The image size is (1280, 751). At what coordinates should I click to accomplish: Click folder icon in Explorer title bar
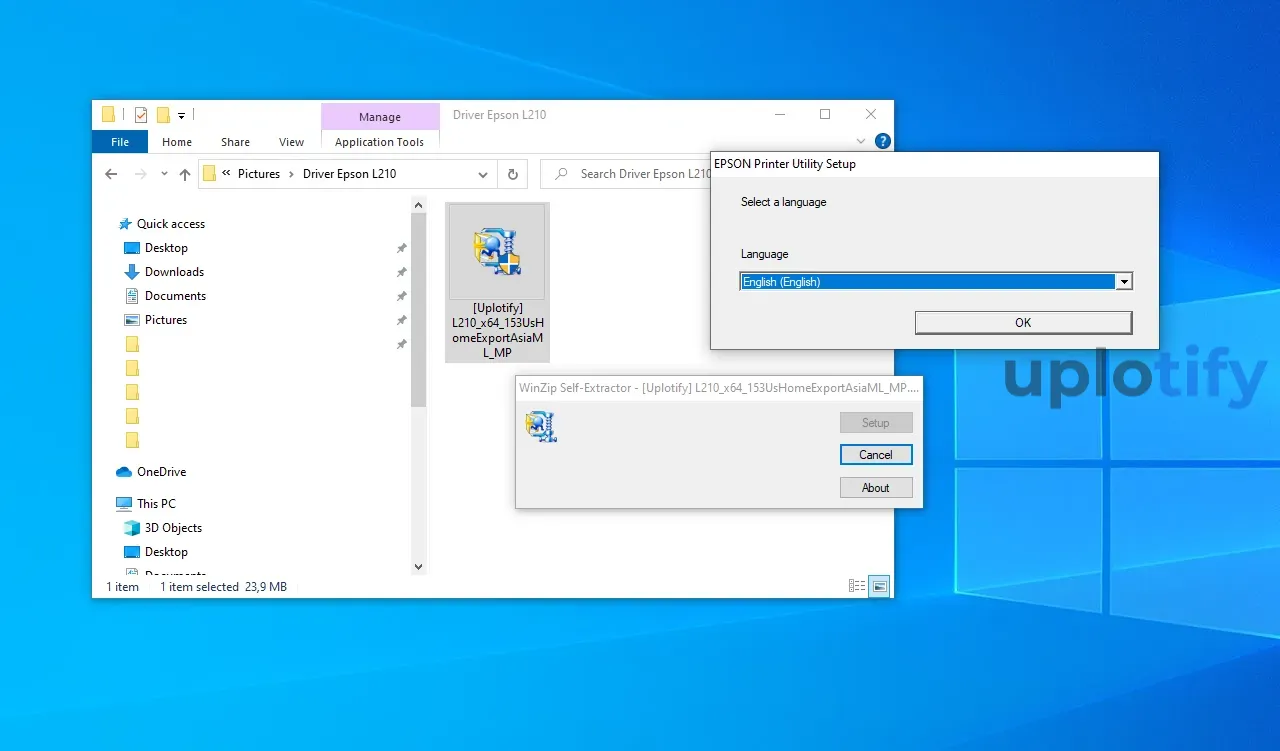point(108,115)
